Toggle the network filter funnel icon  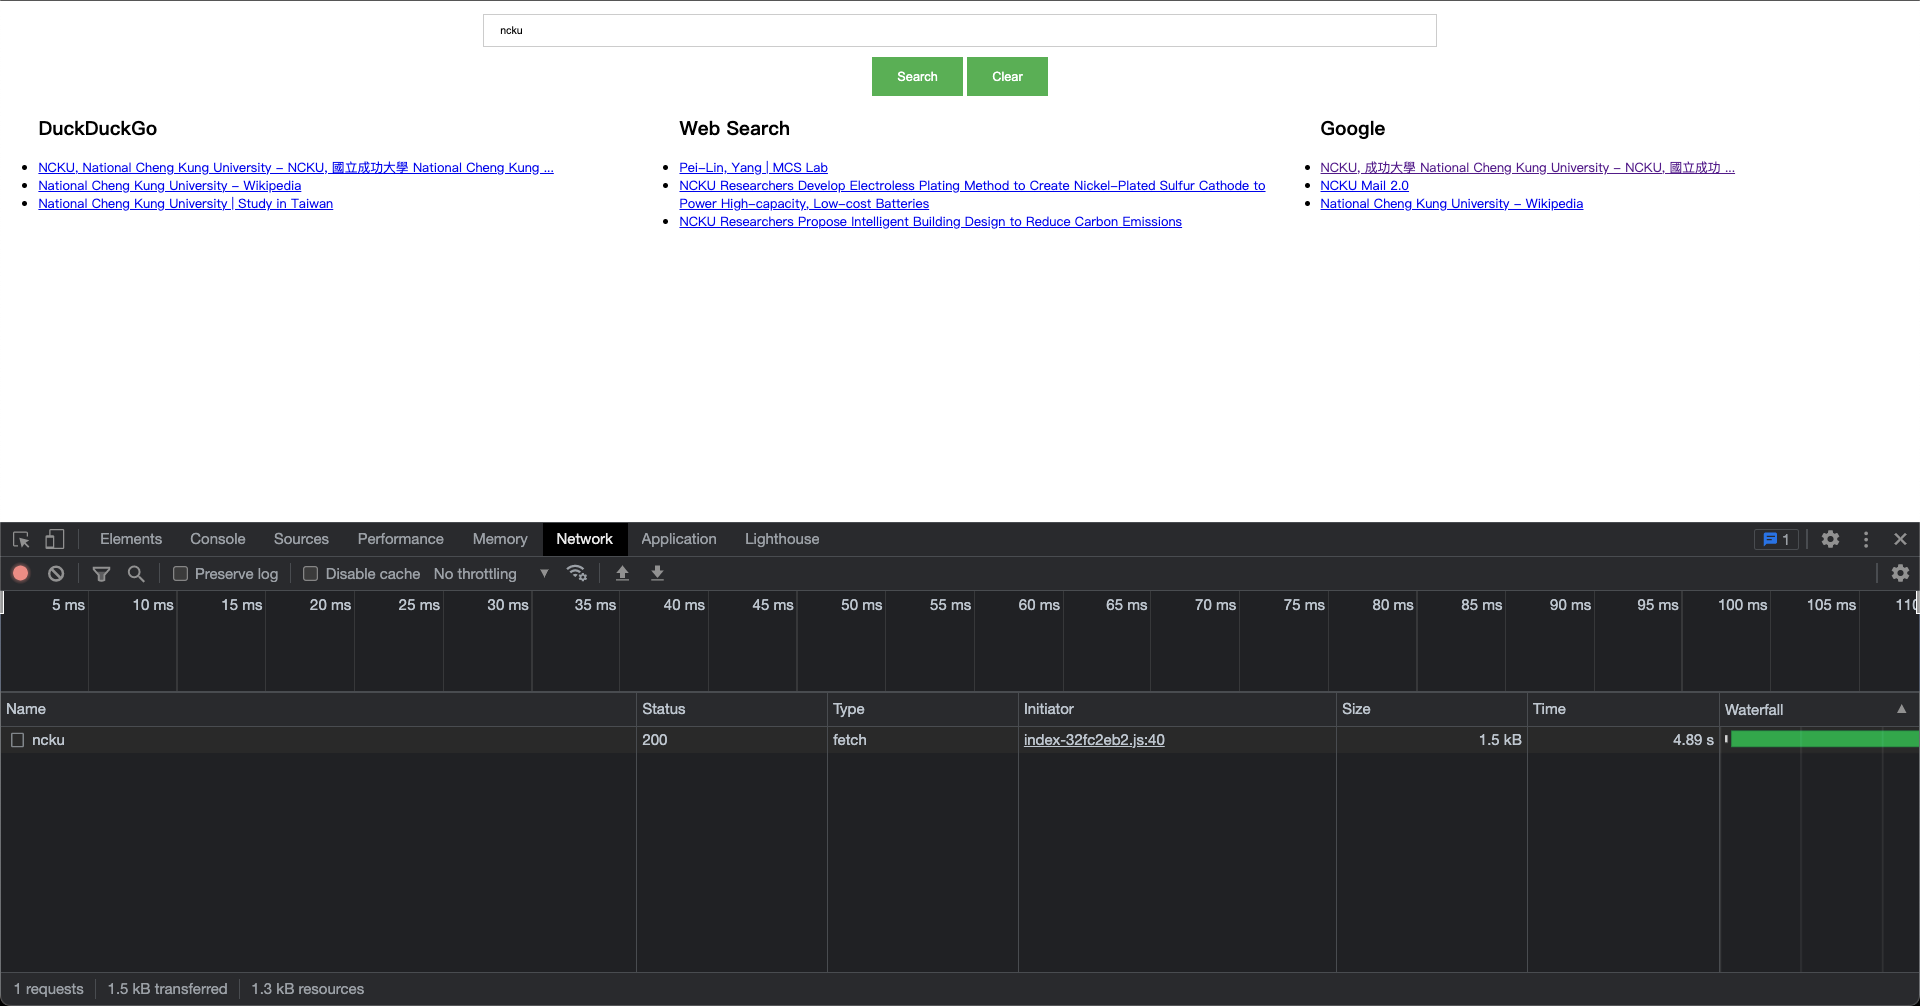(101, 573)
